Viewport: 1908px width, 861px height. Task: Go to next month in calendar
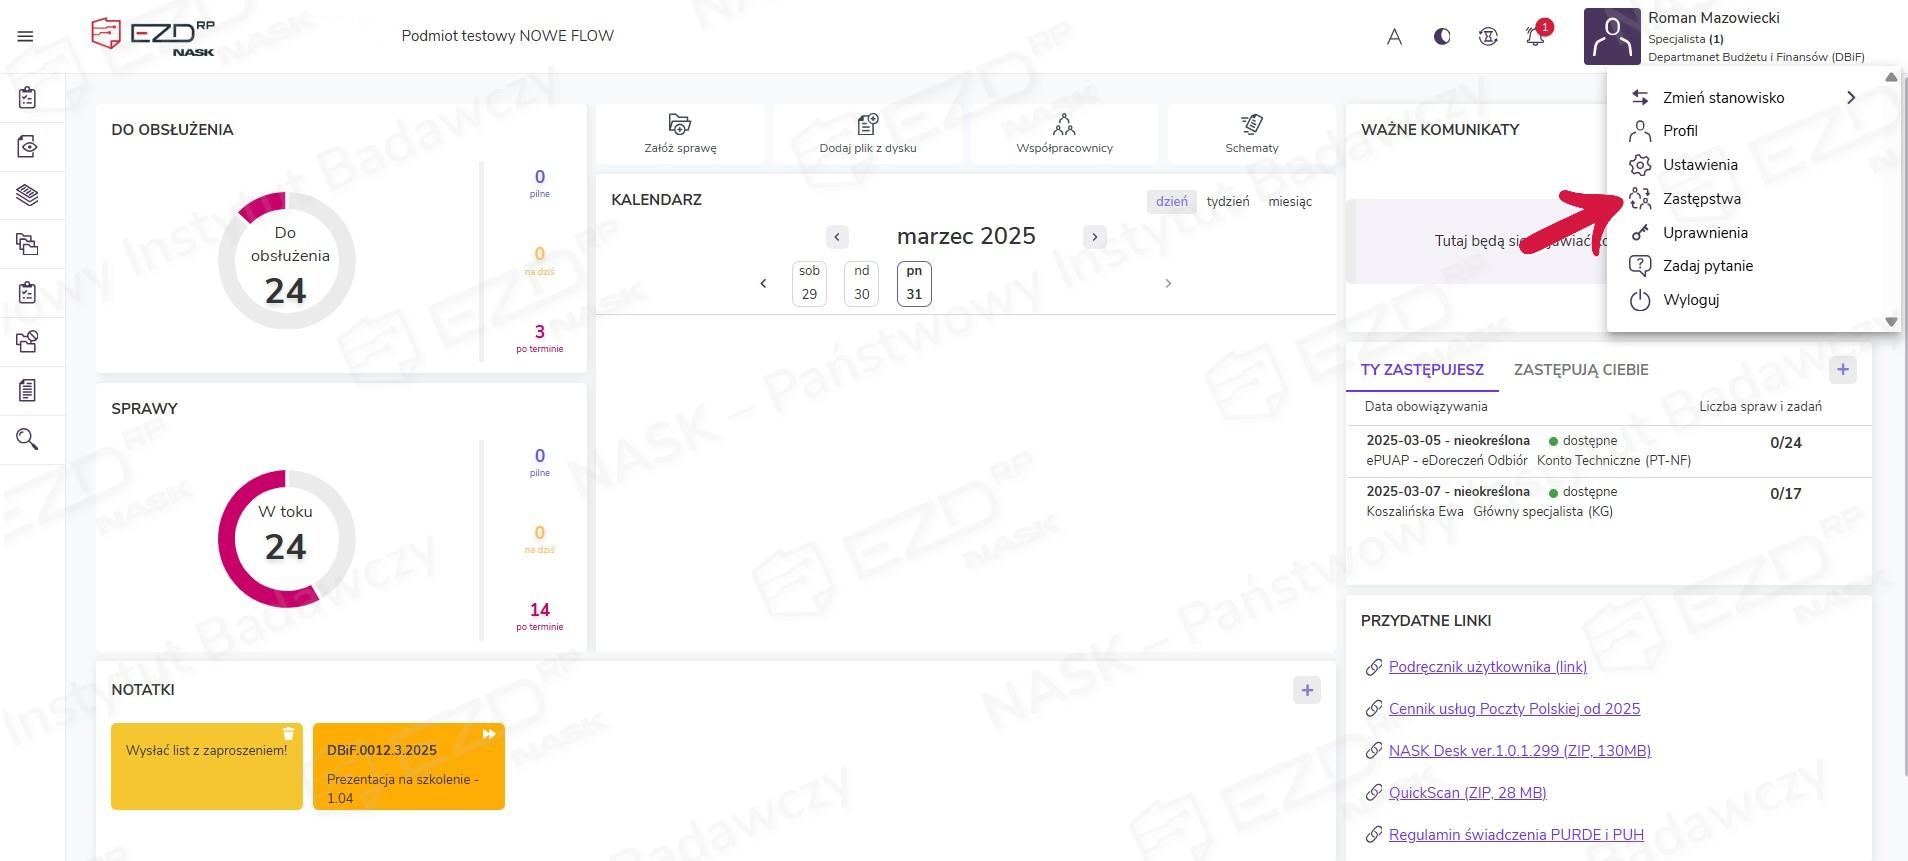tap(1095, 237)
